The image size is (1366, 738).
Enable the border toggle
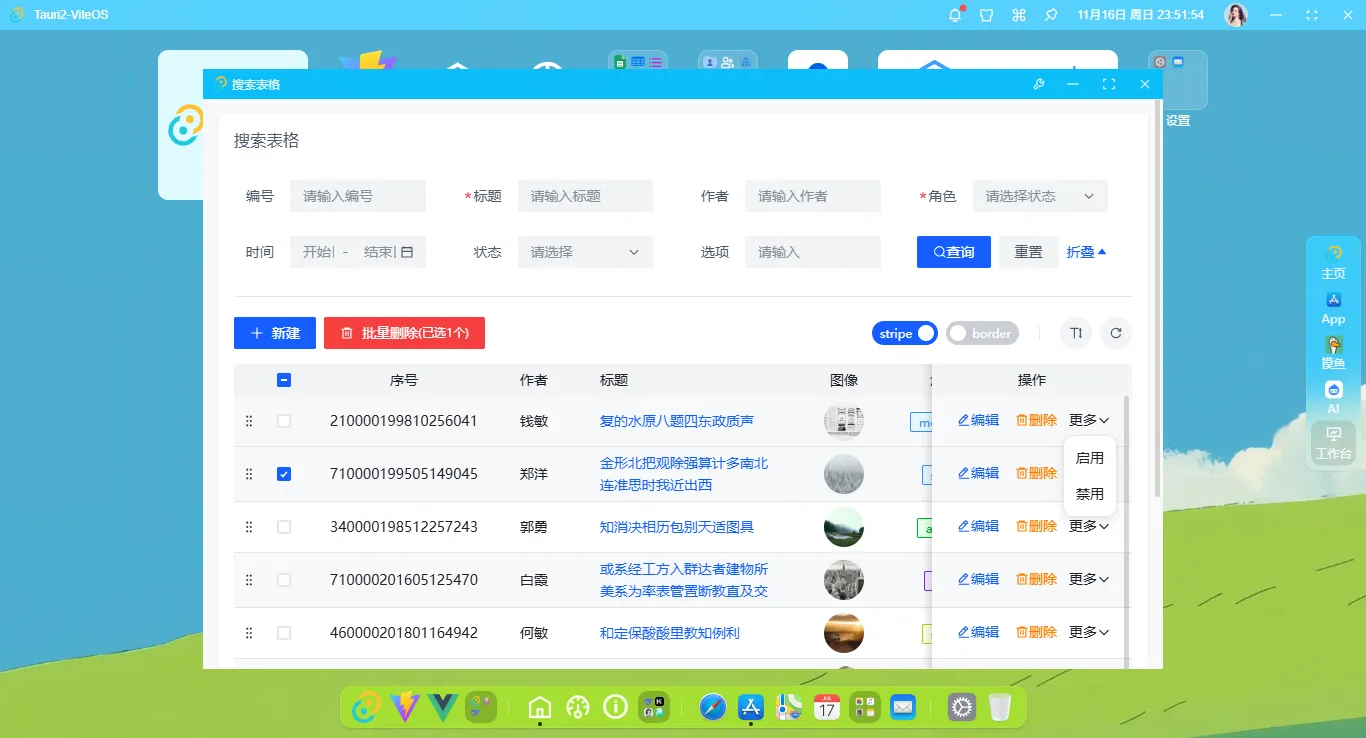pyautogui.click(x=982, y=332)
